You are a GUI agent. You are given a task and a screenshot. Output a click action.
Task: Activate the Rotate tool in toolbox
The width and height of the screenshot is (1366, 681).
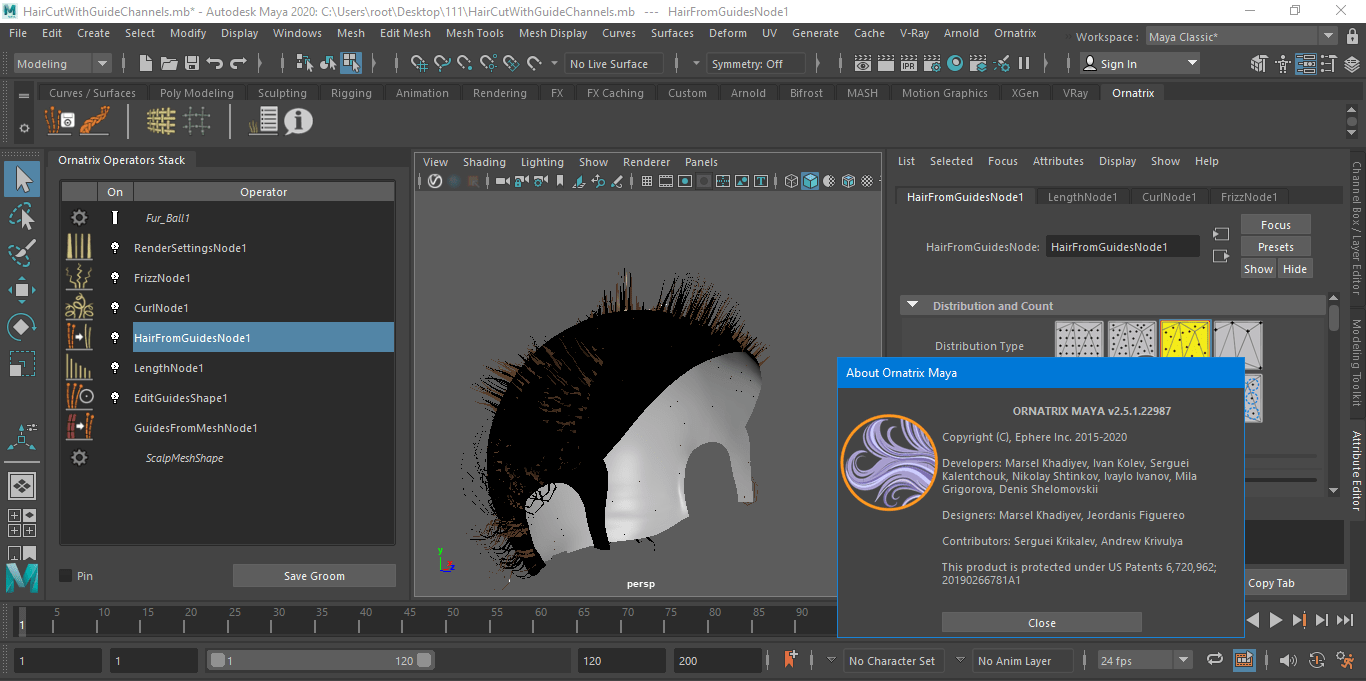point(22,327)
